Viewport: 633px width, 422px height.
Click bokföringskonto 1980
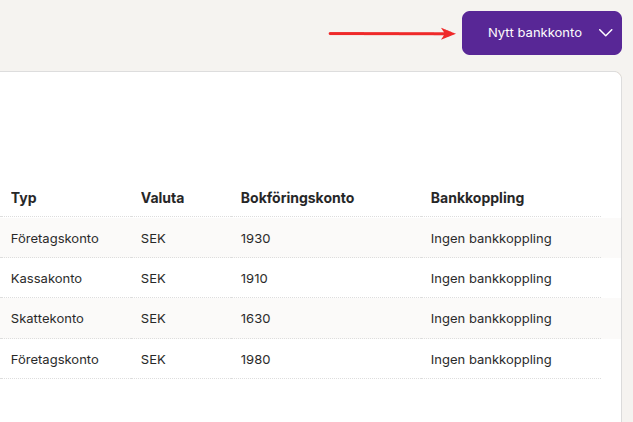click(255, 359)
